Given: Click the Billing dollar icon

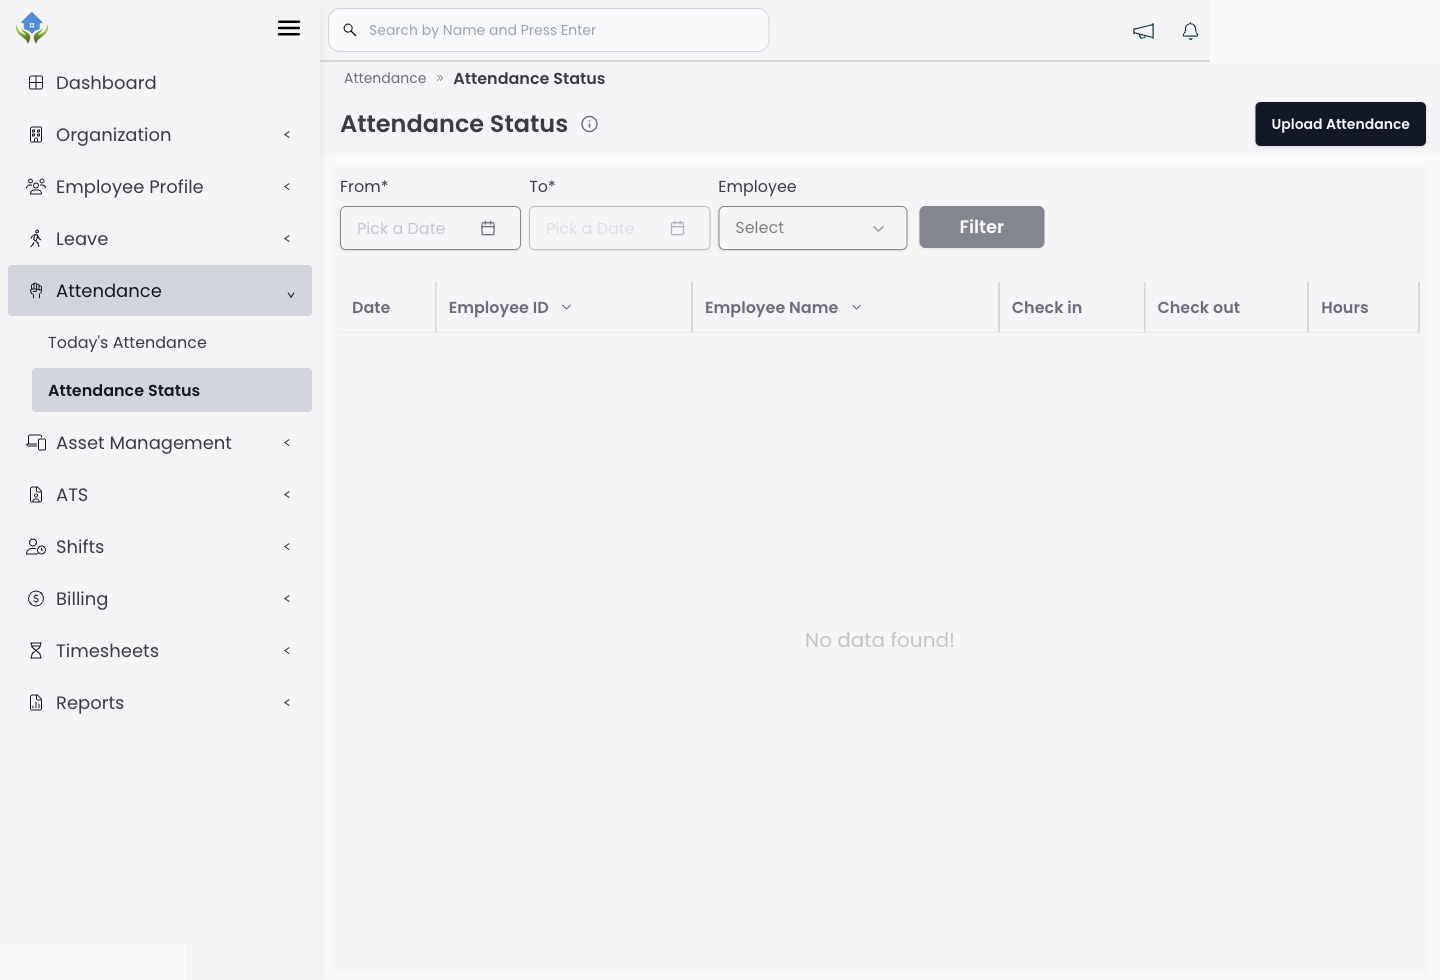Looking at the screenshot, I should pyautogui.click(x=36, y=598).
